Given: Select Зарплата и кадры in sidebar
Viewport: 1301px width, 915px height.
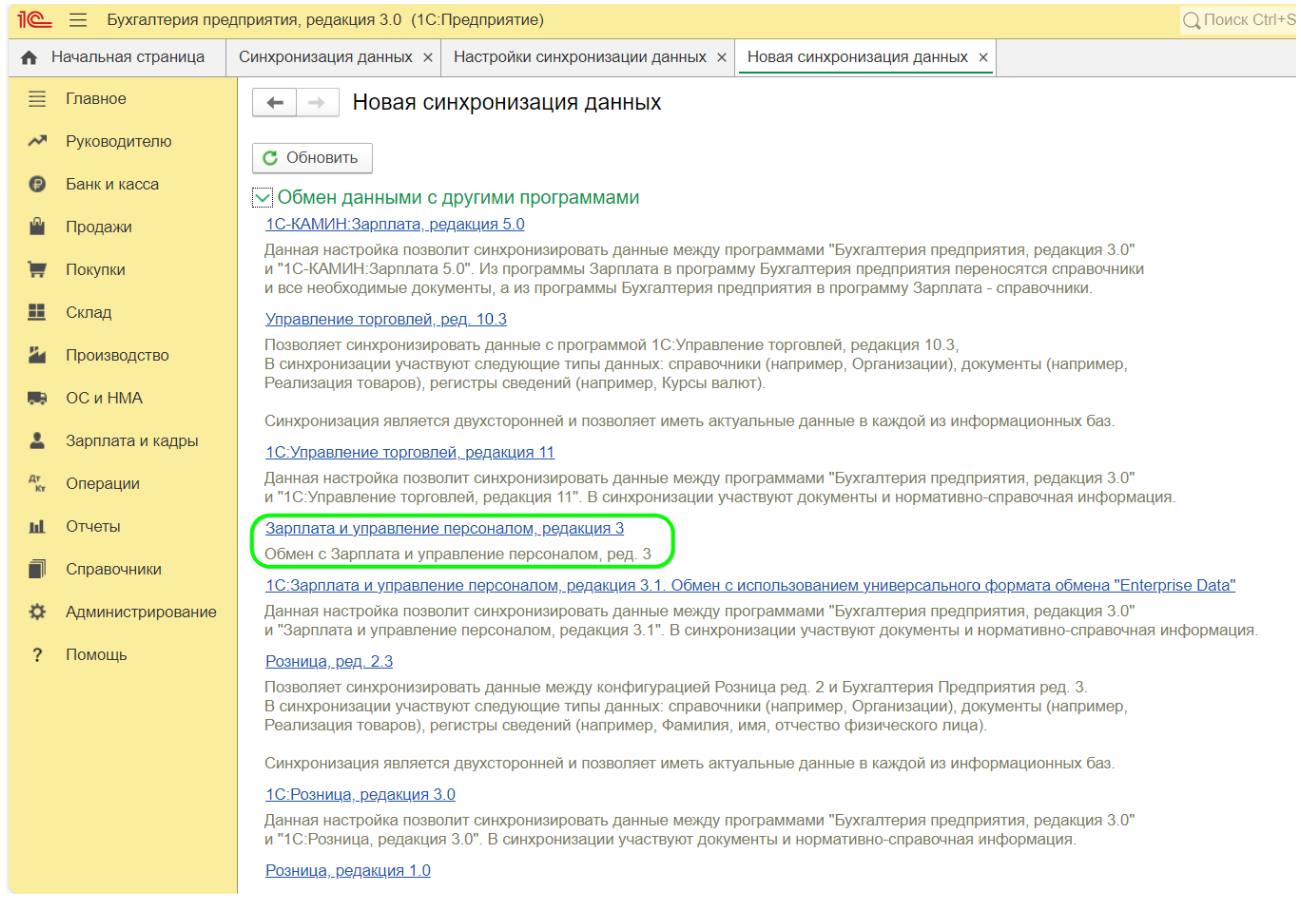Looking at the screenshot, I should [x=132, y=441].
